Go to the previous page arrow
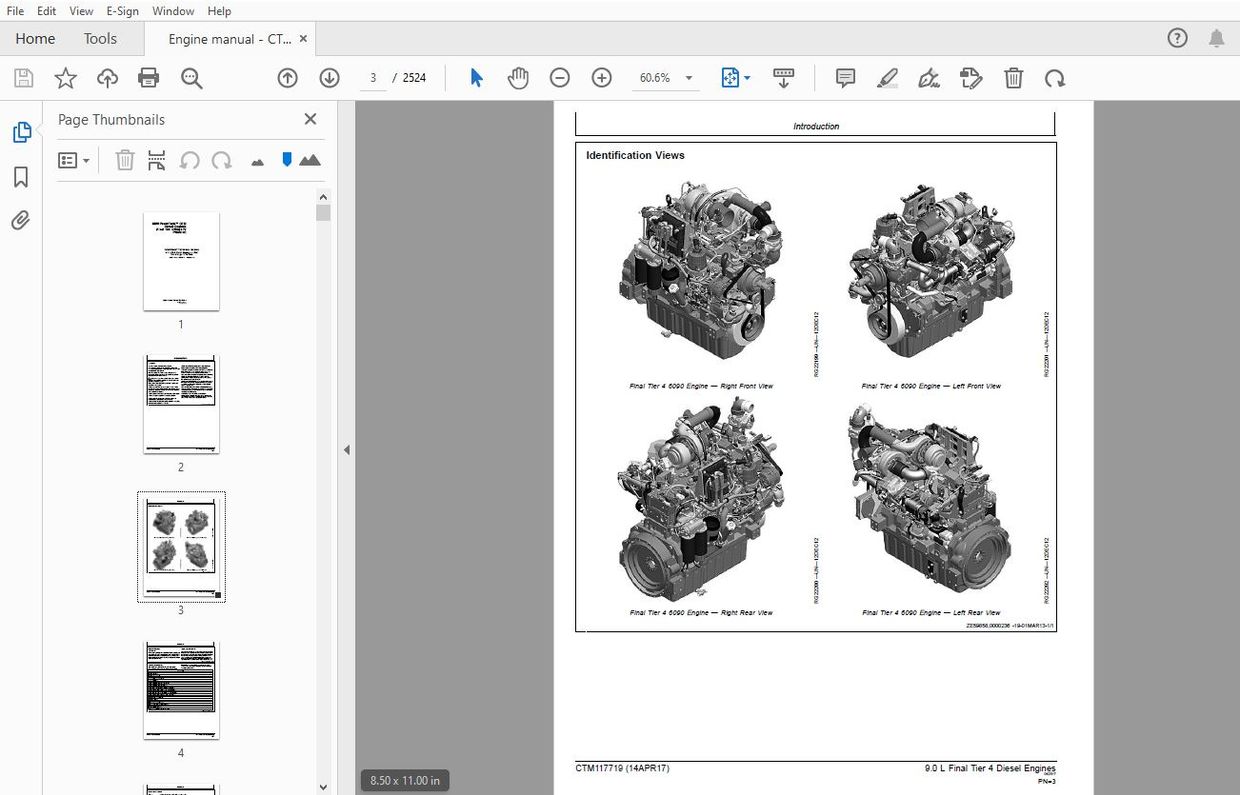Screen dimensions: 1240x795 point(288,78)
